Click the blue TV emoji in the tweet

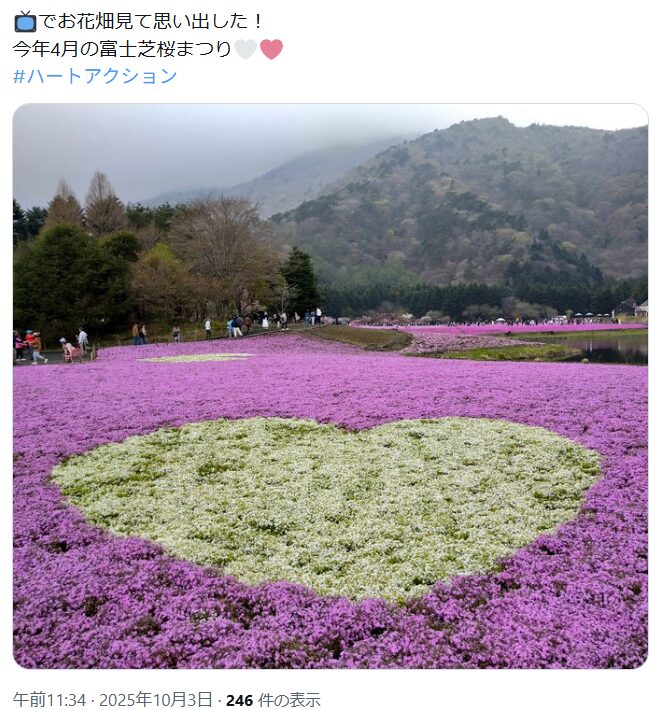coord(25,21)
